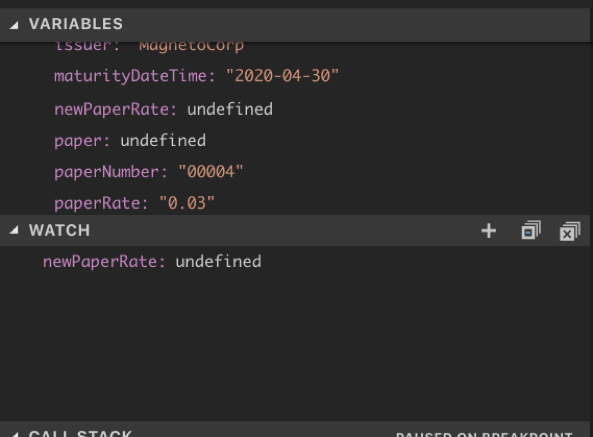
Task: Click the "2020-04-30" date value
Action: [282, 76]
